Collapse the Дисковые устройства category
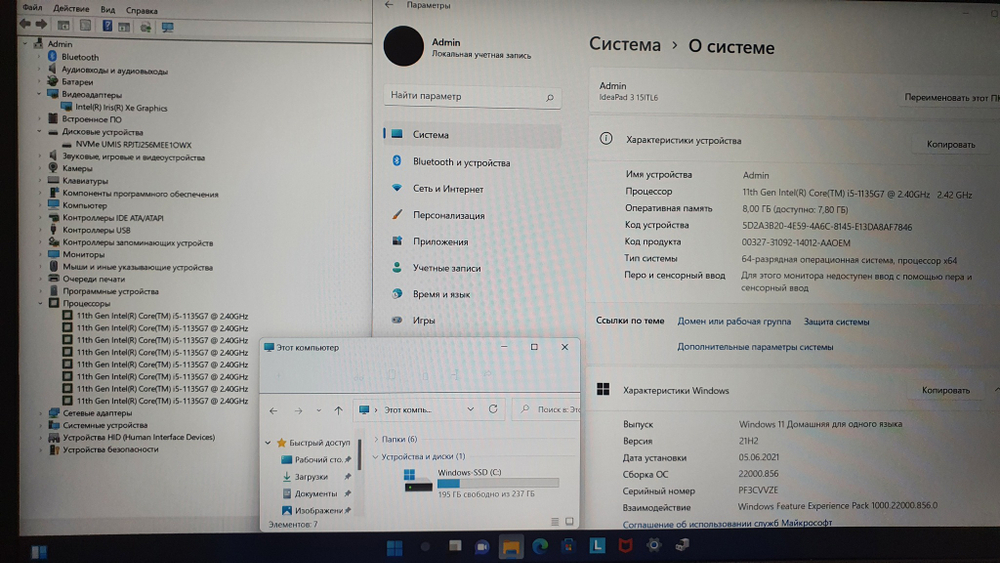Screen dimensions: 1000x563 pyautogui.click(x=39, y=131)
